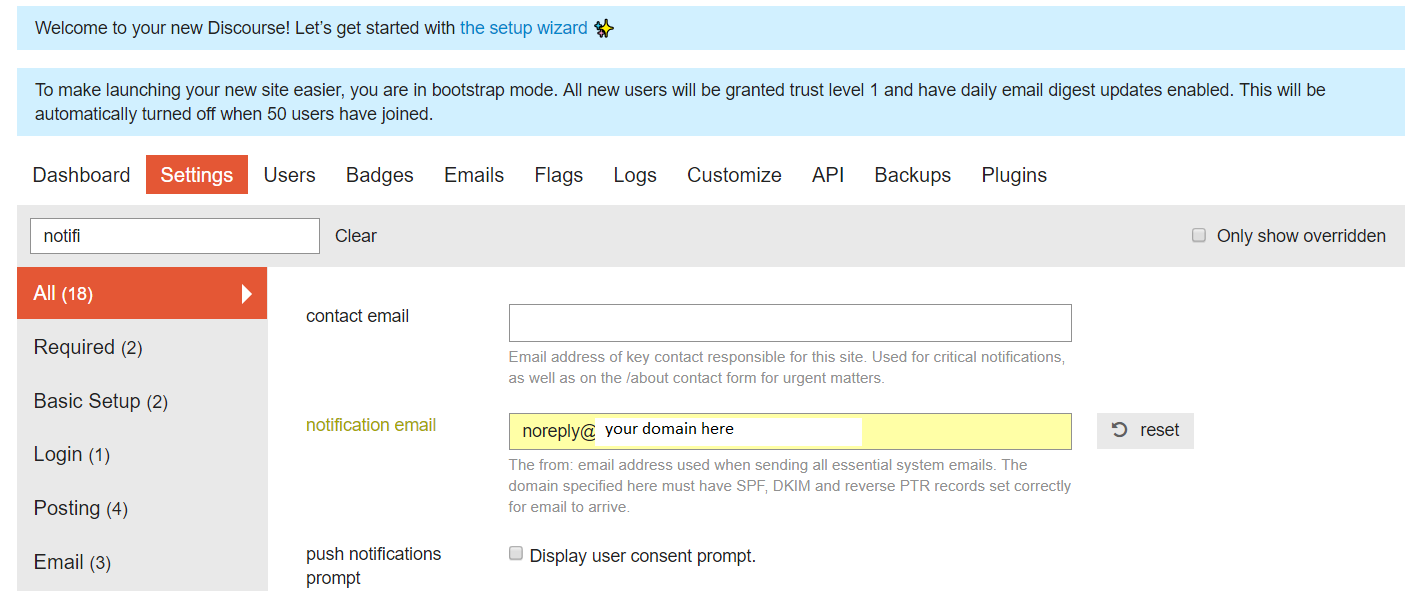The image size is (1415, 591).
Task: Go to the Badges tab
Action: click(380, 175)
